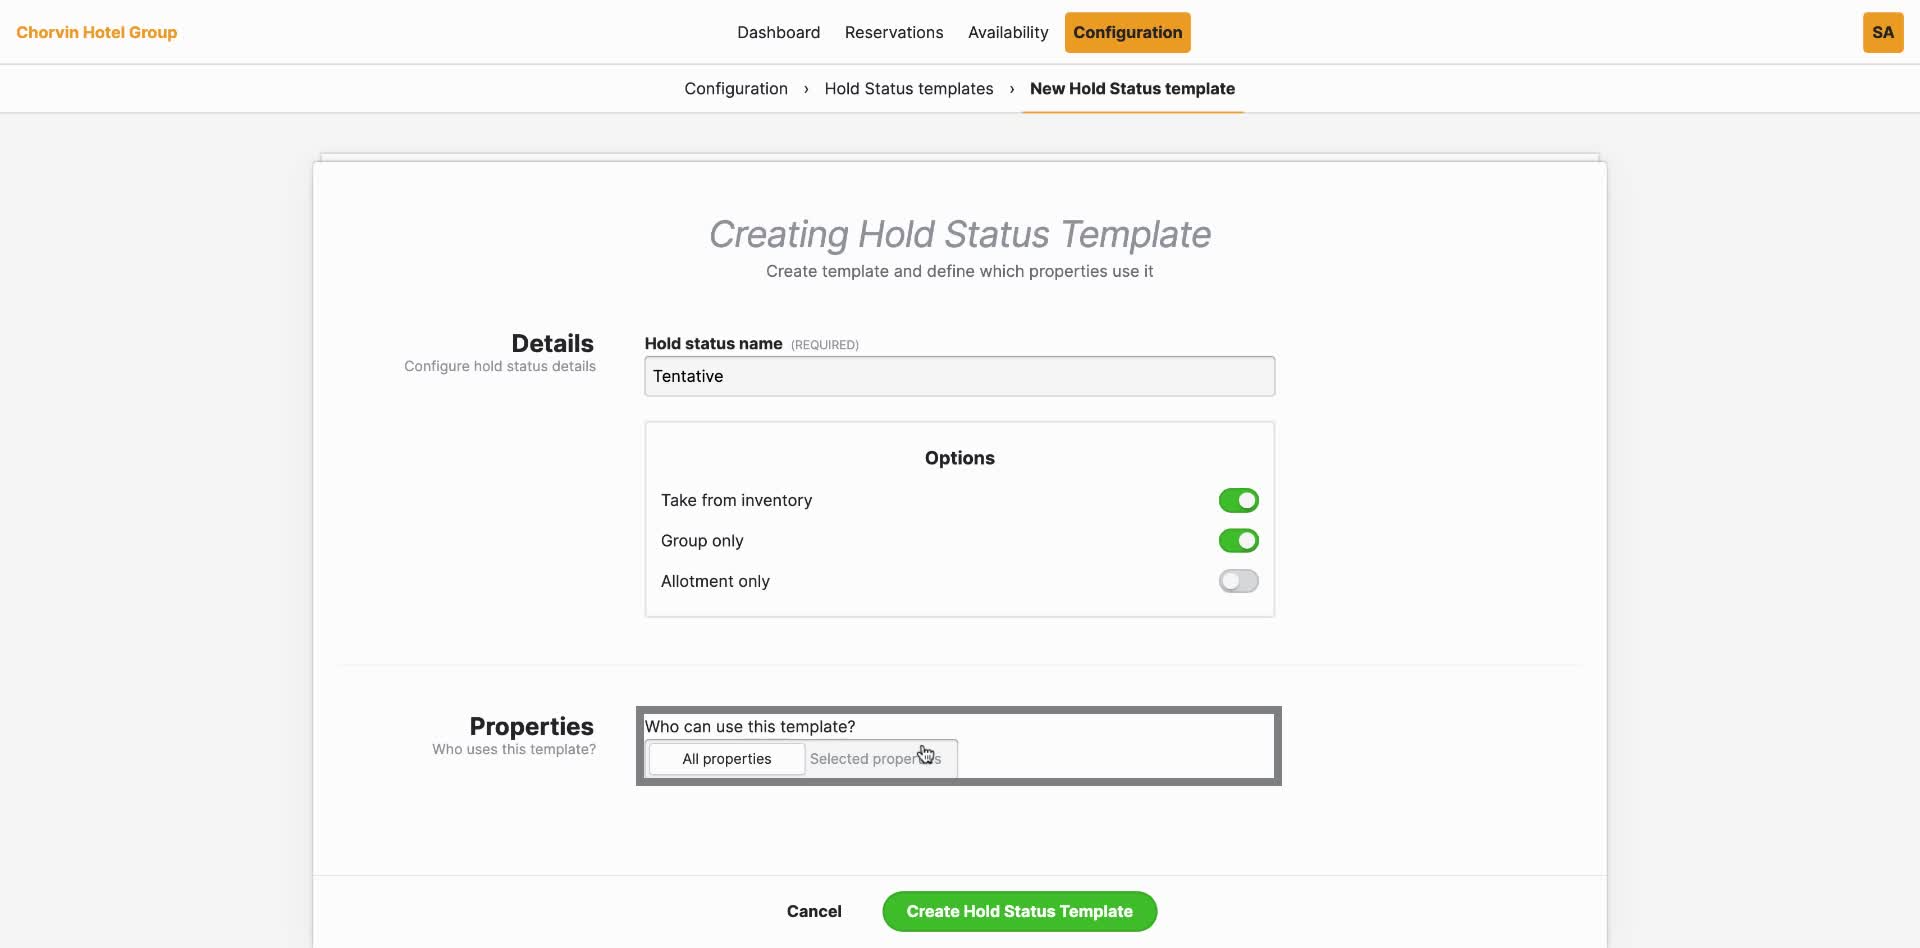This screenshot has height=948, width=1920.
Task: Select the Selected properties option
Action: click(x=876, y=758)
